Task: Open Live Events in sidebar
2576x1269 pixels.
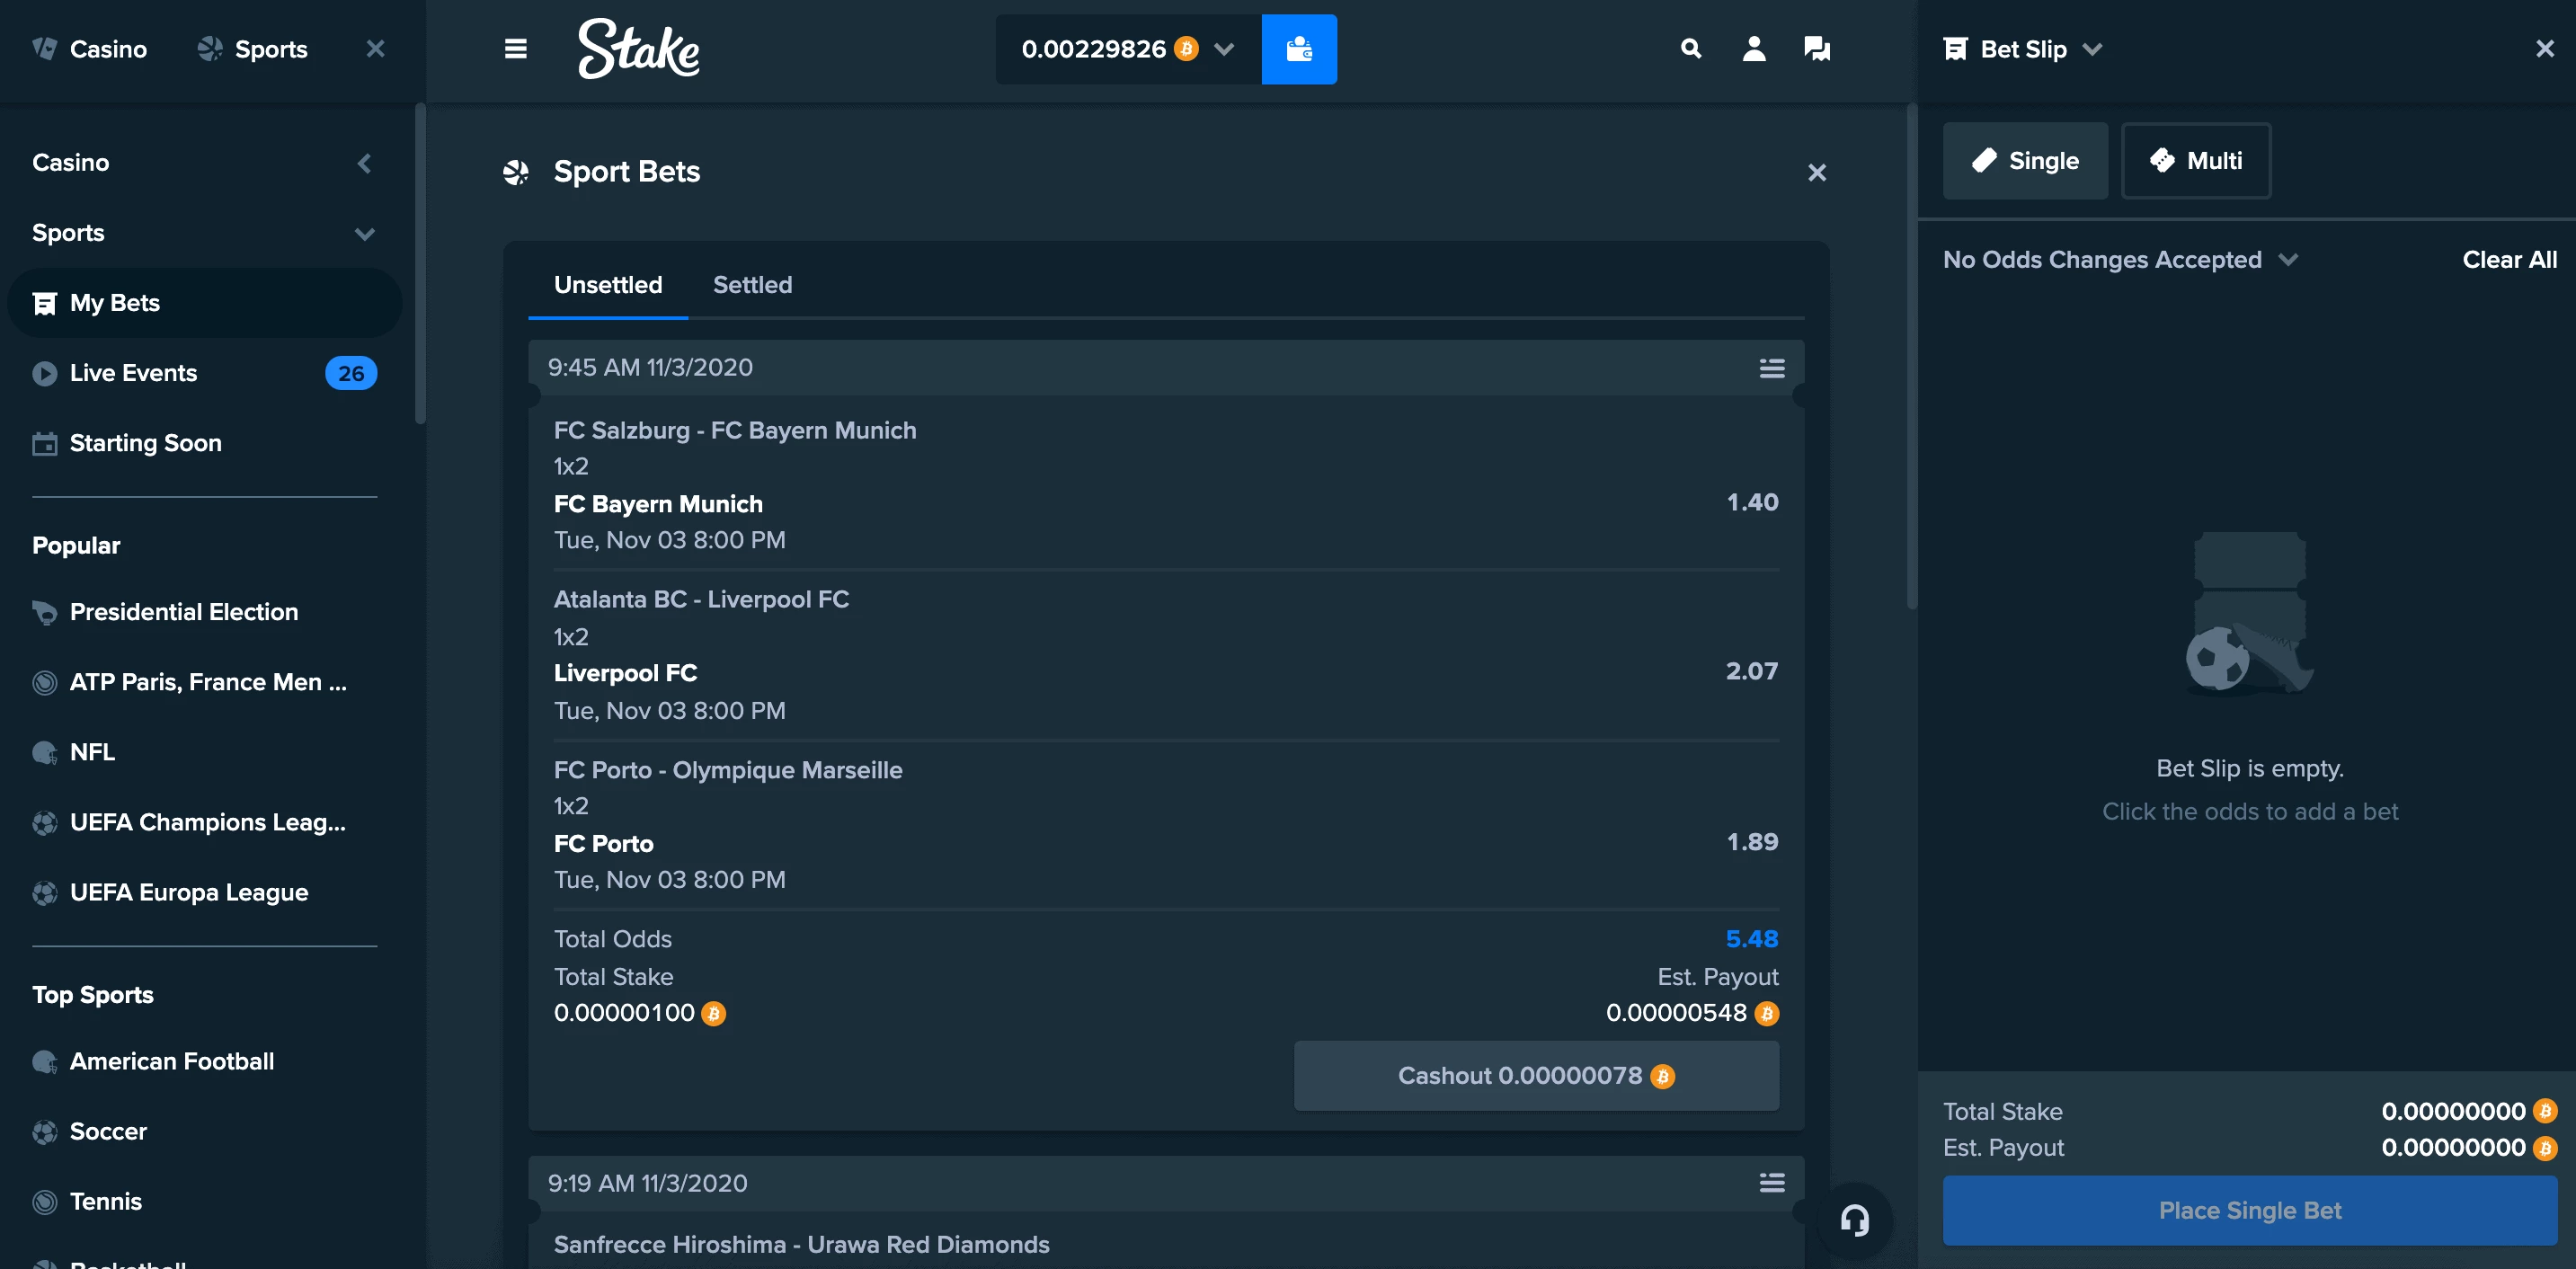Action: pyautogui.click(x=205, y=373)
